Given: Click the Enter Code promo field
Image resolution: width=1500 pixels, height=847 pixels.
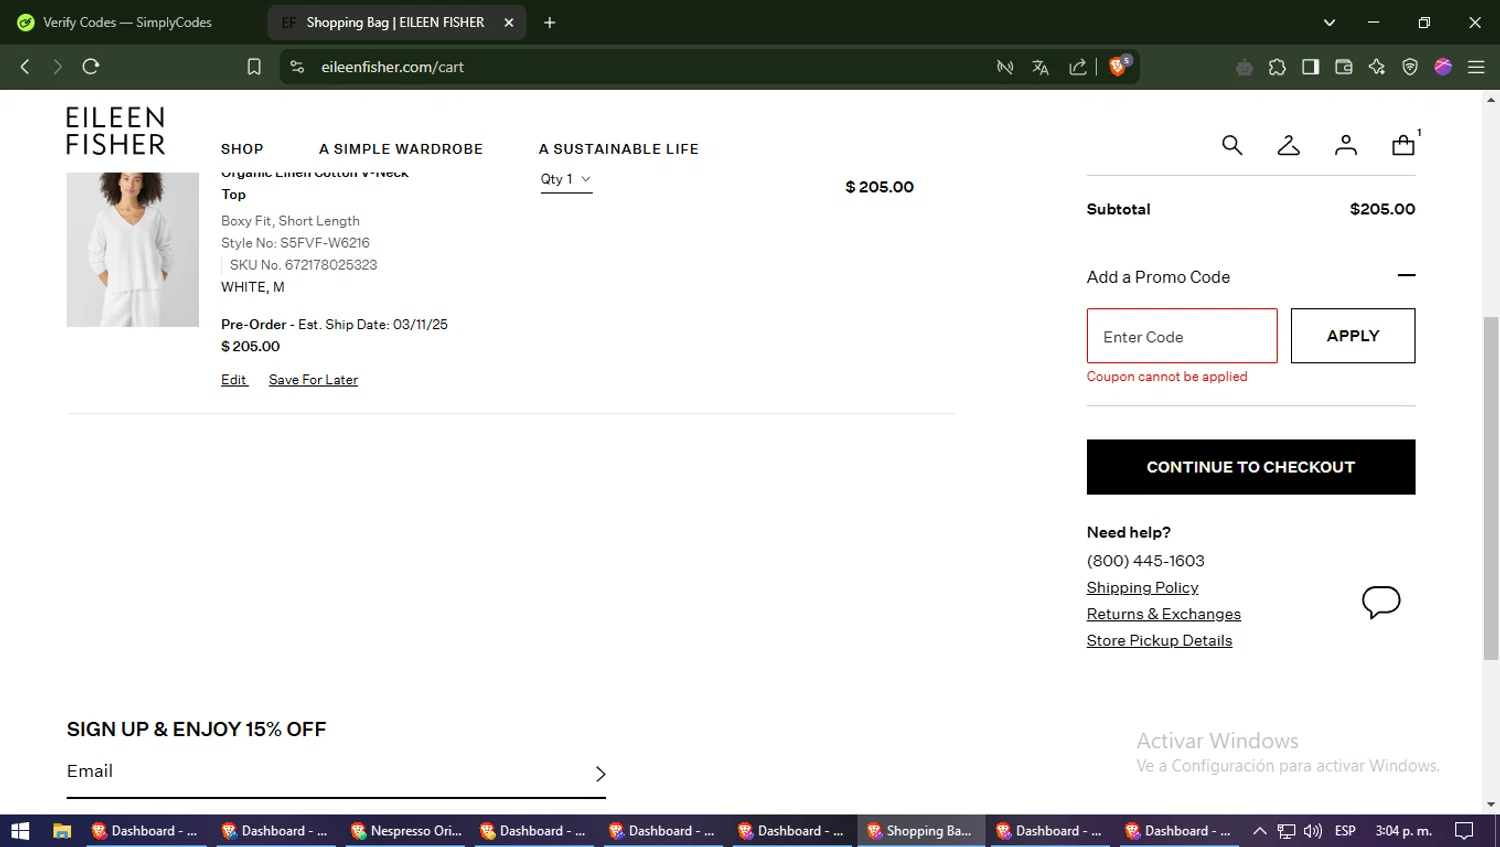Looking at the screenshot, I should click(1182, 336).
